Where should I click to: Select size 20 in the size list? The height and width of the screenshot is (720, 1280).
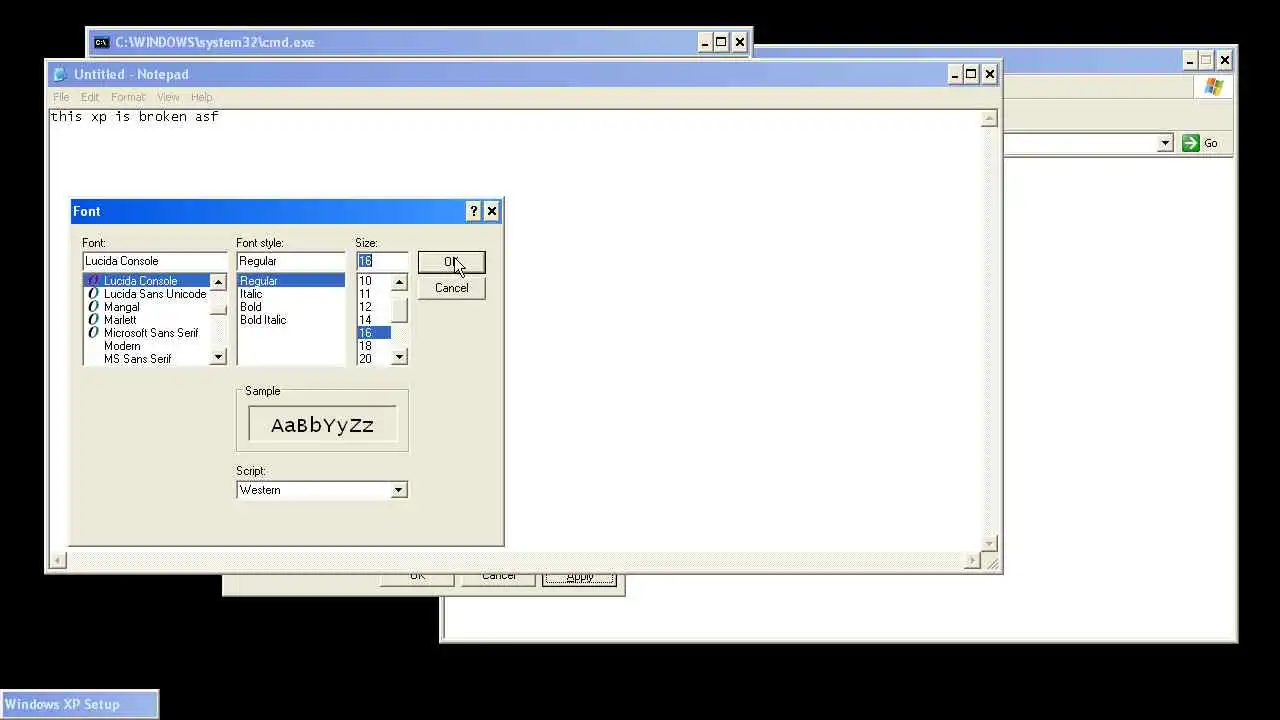[373, 359]
